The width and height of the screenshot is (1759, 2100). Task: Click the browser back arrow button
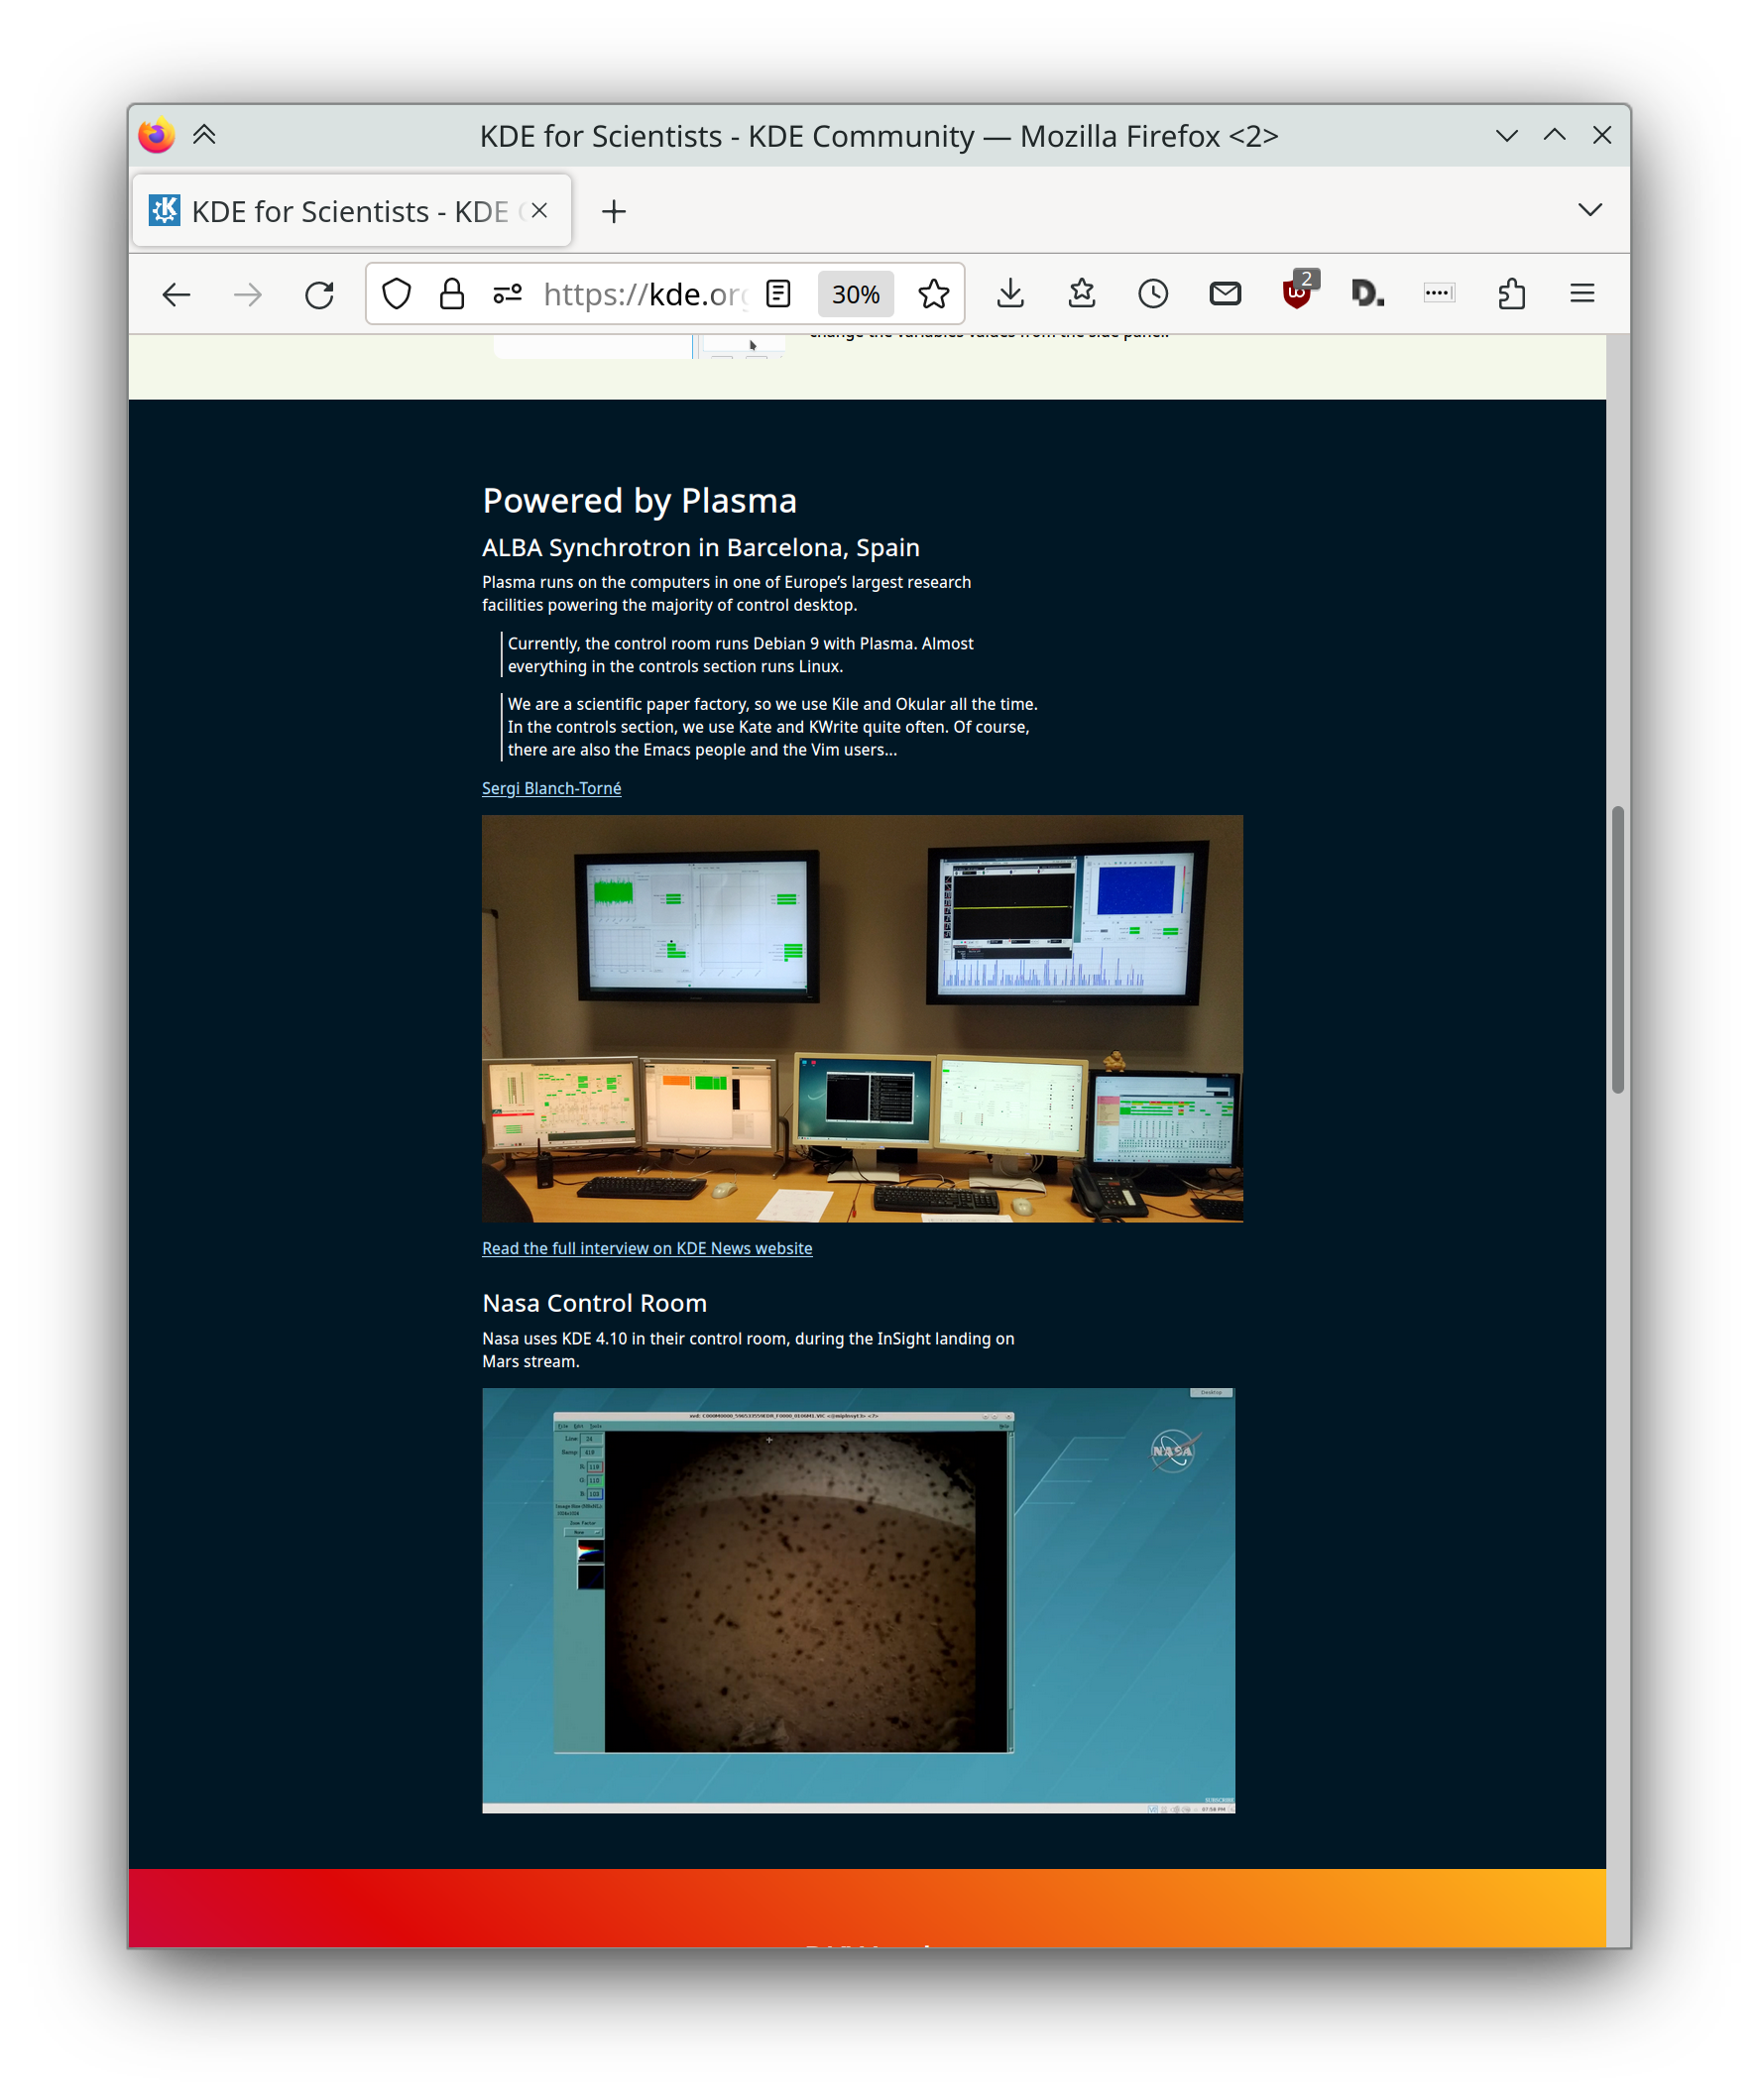176,294
